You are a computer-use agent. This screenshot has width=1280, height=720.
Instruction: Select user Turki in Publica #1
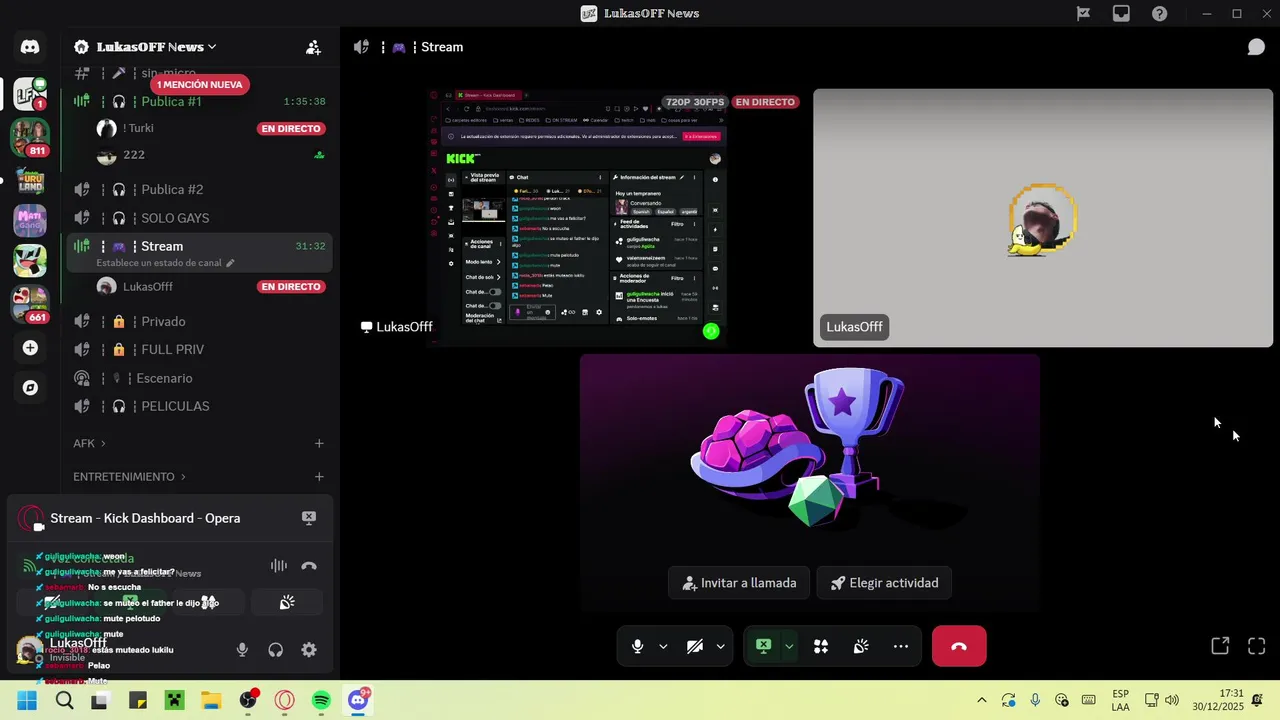[210, 128]
